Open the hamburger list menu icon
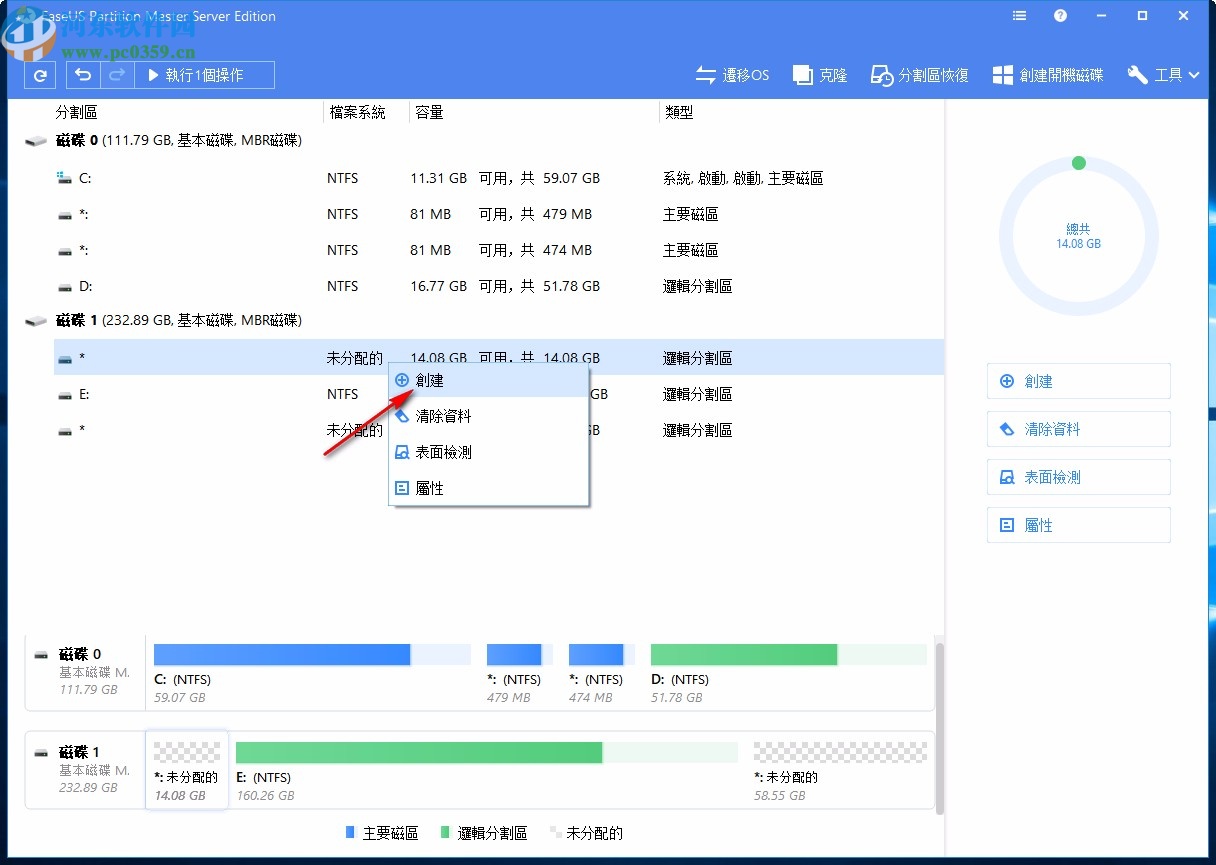The image size is (1216, 865). coord(1018,15)
